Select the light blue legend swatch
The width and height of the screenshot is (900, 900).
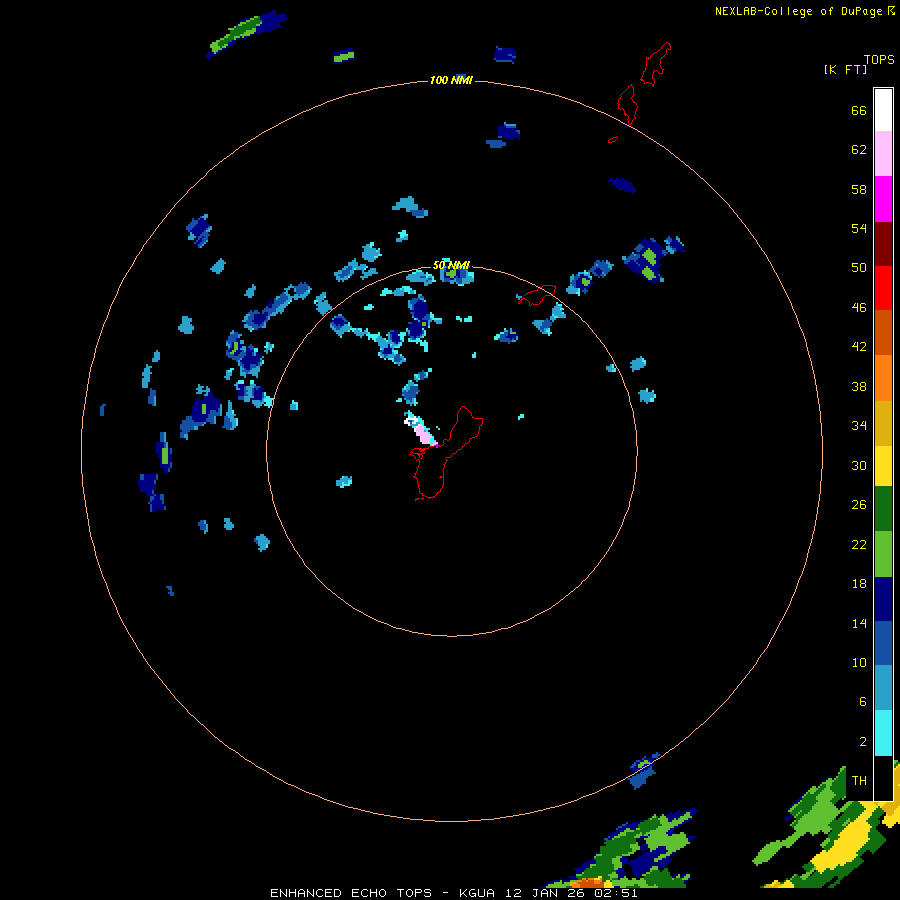883,688
